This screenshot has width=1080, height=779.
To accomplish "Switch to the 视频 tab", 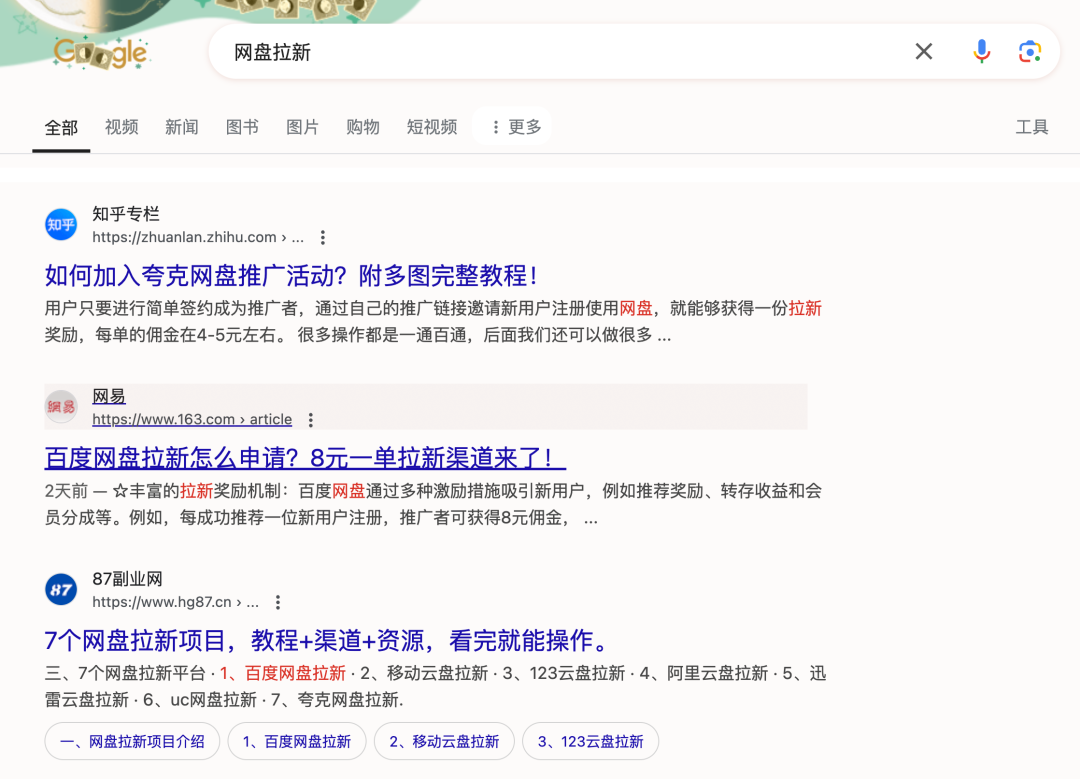I will 122,127.
